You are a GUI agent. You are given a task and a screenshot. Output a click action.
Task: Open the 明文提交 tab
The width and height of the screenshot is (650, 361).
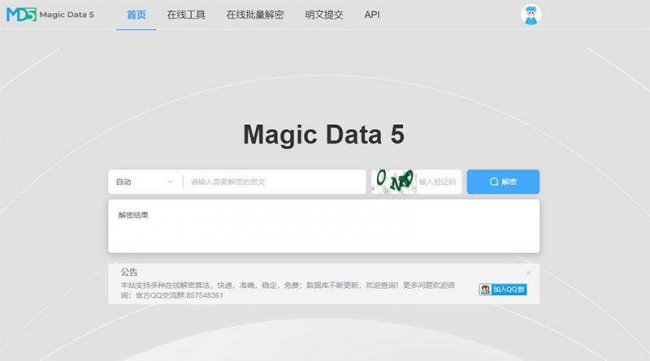[324, 15]
